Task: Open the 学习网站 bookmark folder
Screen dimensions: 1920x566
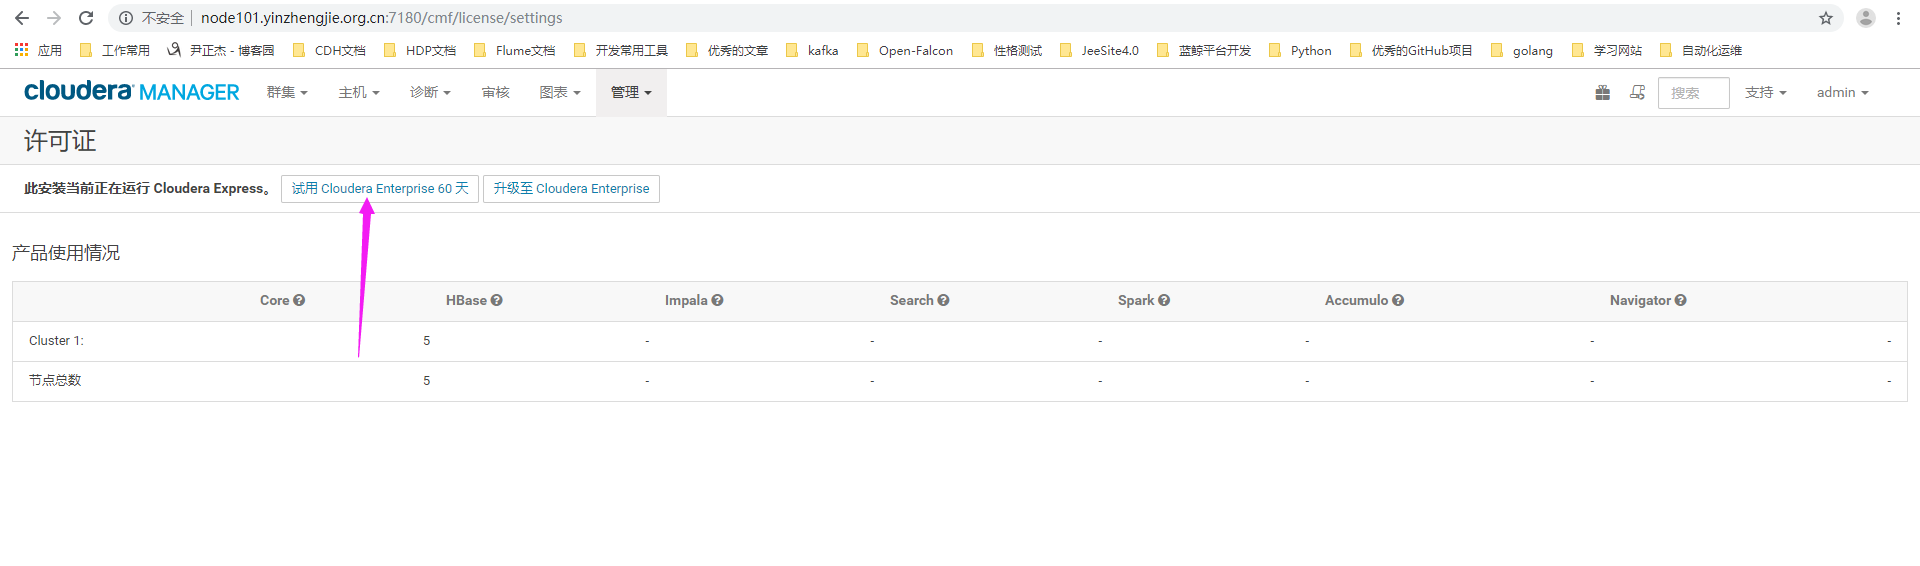Action: (x=1607, y=50)
